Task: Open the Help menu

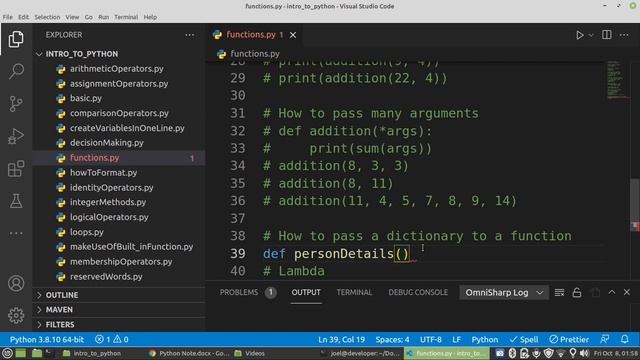Action: (150, 17)
